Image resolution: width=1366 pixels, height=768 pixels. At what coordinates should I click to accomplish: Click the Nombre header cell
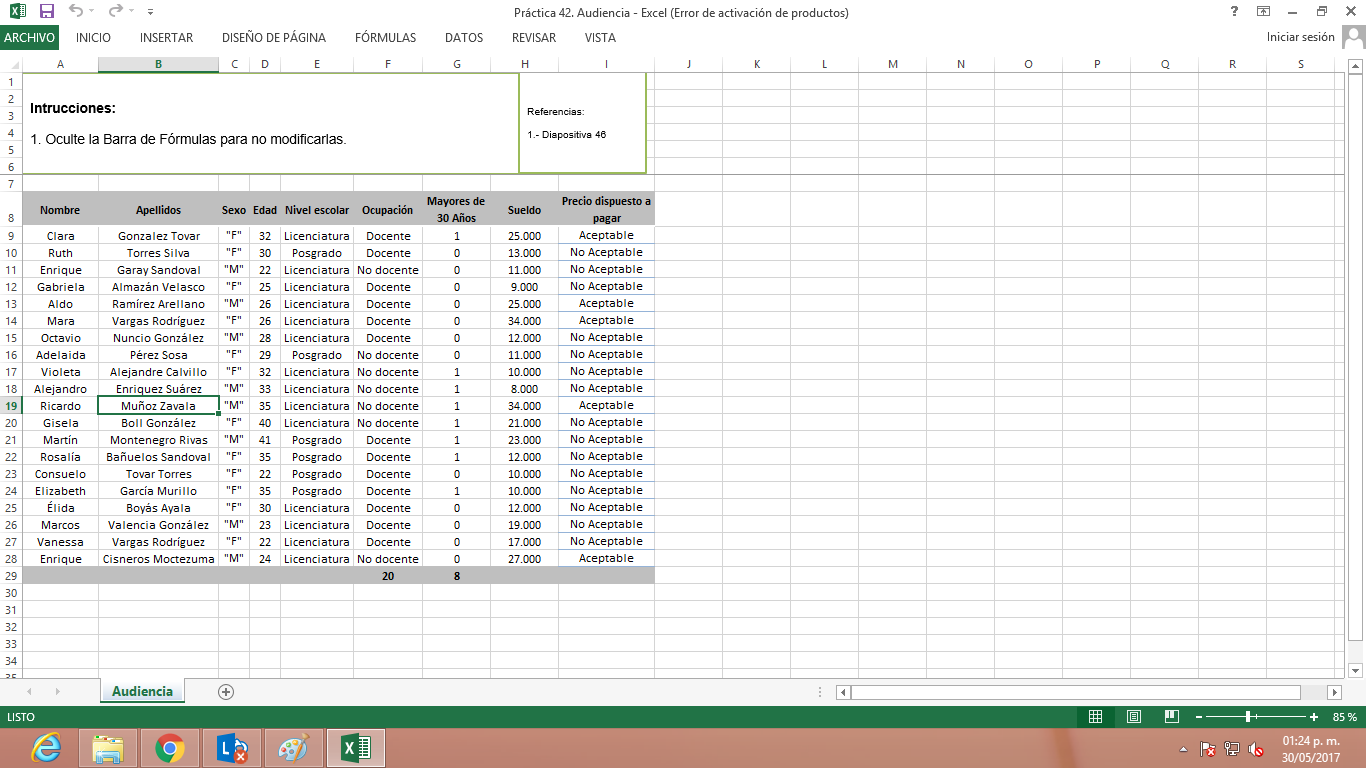(60, 210)
